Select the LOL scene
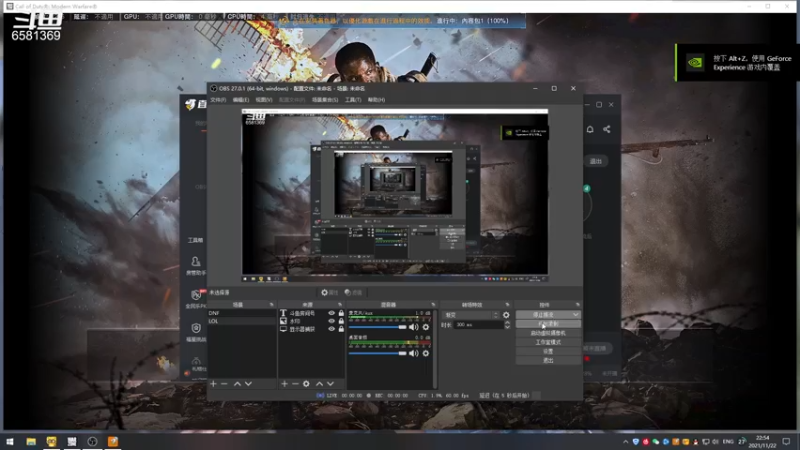Viewport: 800px width, 450px height. point(241,321)
